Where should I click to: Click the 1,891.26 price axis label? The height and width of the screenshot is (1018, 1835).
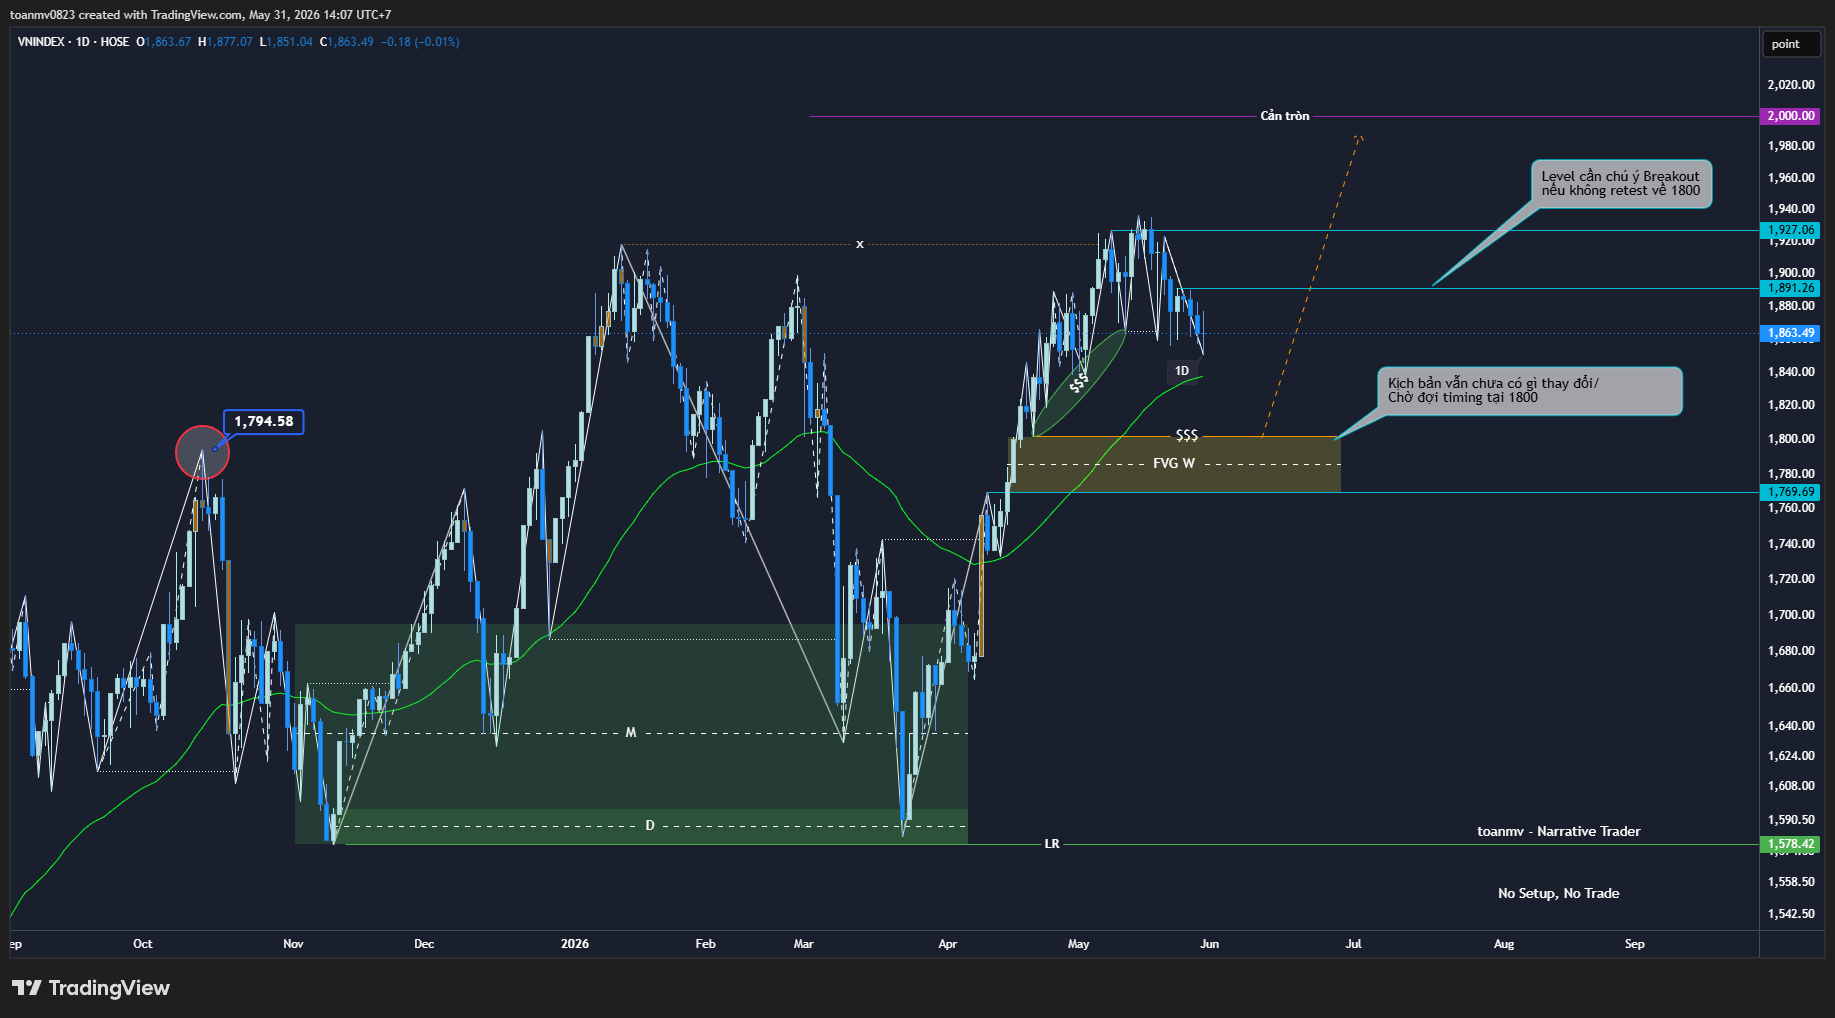tap(1790, 288)
